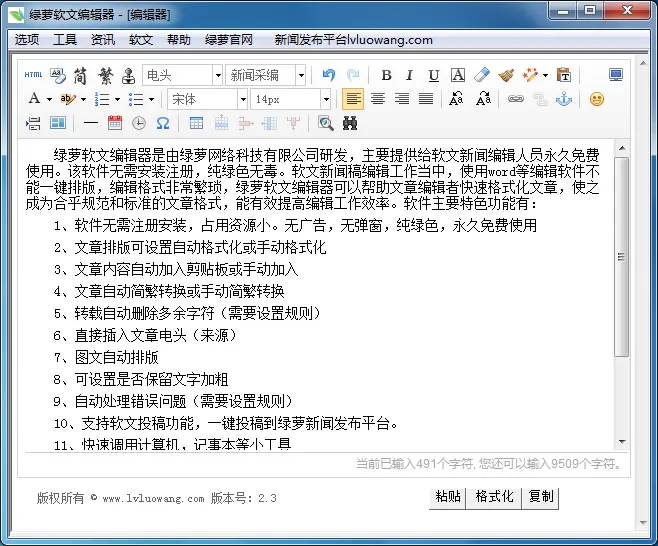Open the numbered list style dropdown
The width and height of the screenshot is (658, 546).
(x=118, y=99)
